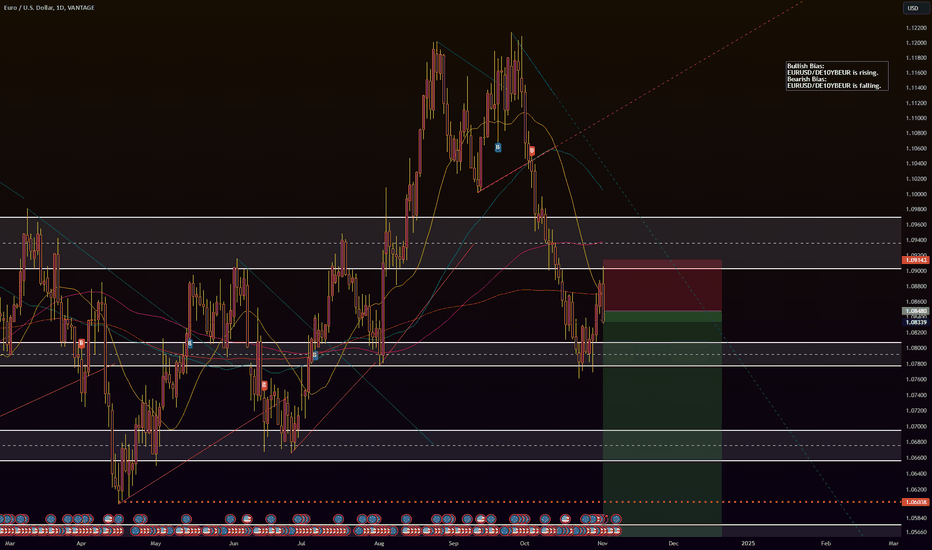Select the orange dotted horizontal line at 1.06018
The width and height of the screenshot is (932, 550).
point(510,502)
